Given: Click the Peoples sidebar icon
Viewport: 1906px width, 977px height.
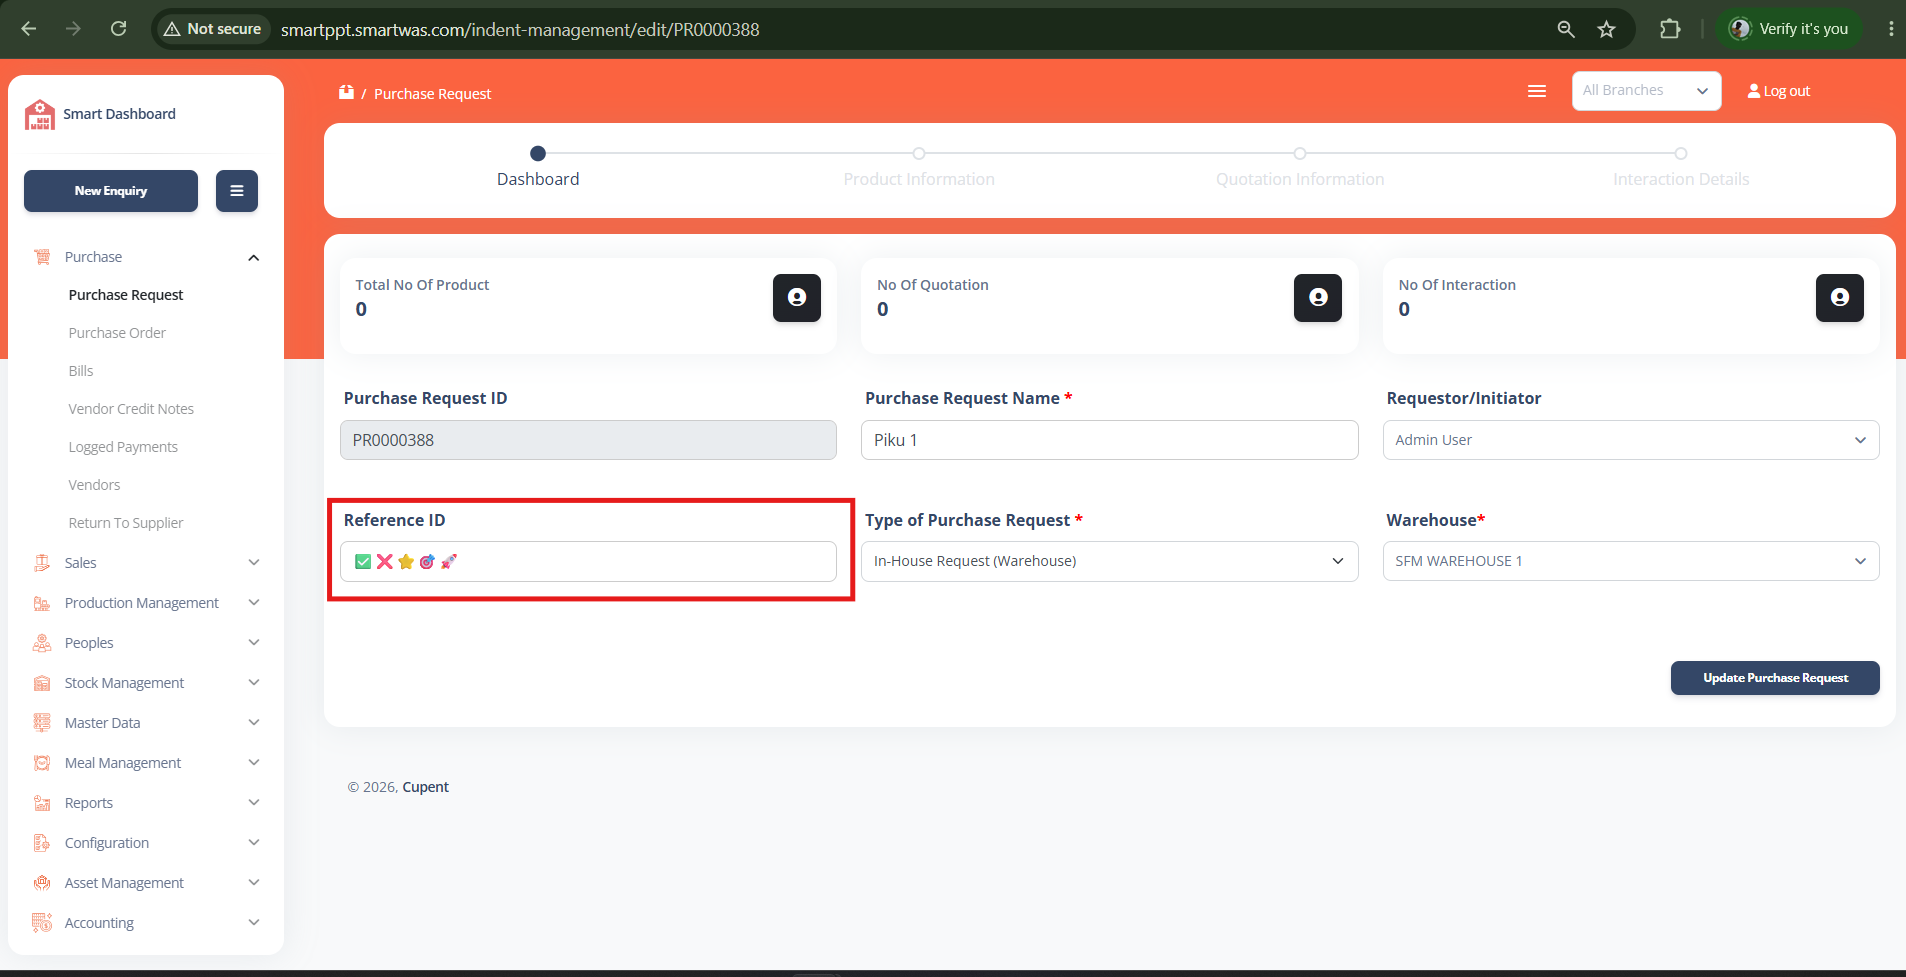Looking at the screenshot, I should click(42, 643).
